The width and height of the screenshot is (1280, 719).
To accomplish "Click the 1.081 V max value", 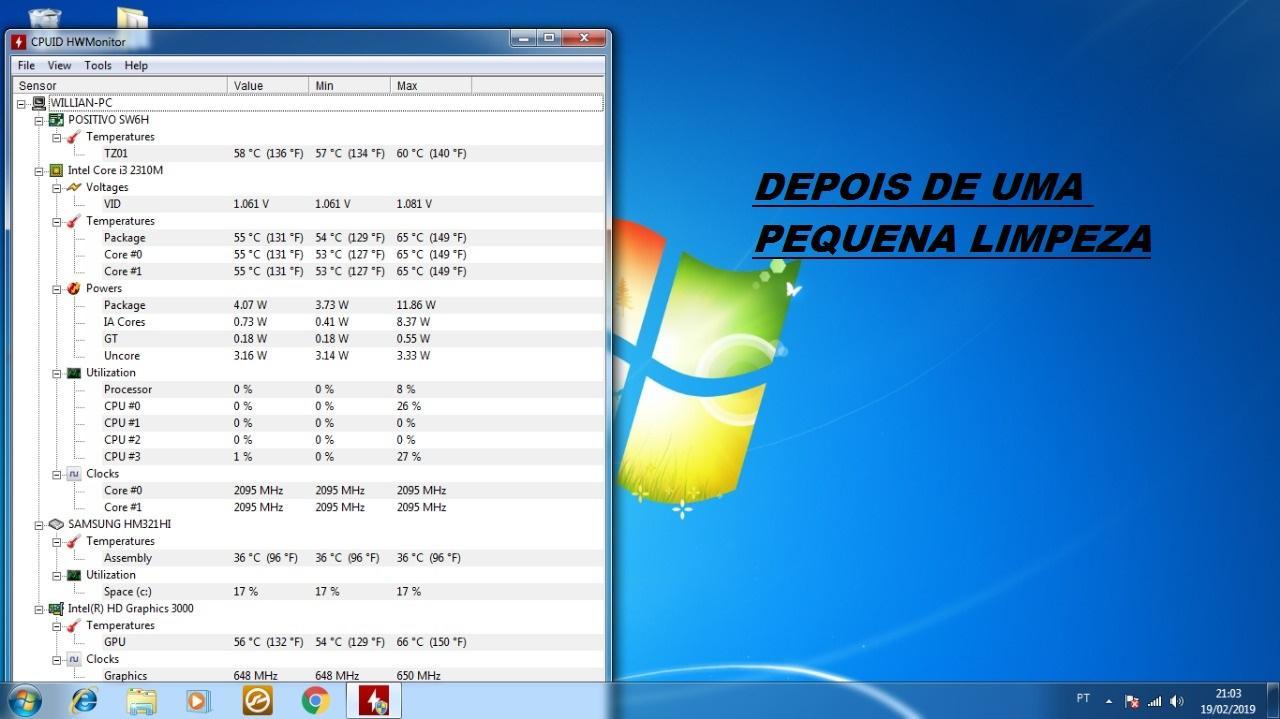I will pos(414,204).
